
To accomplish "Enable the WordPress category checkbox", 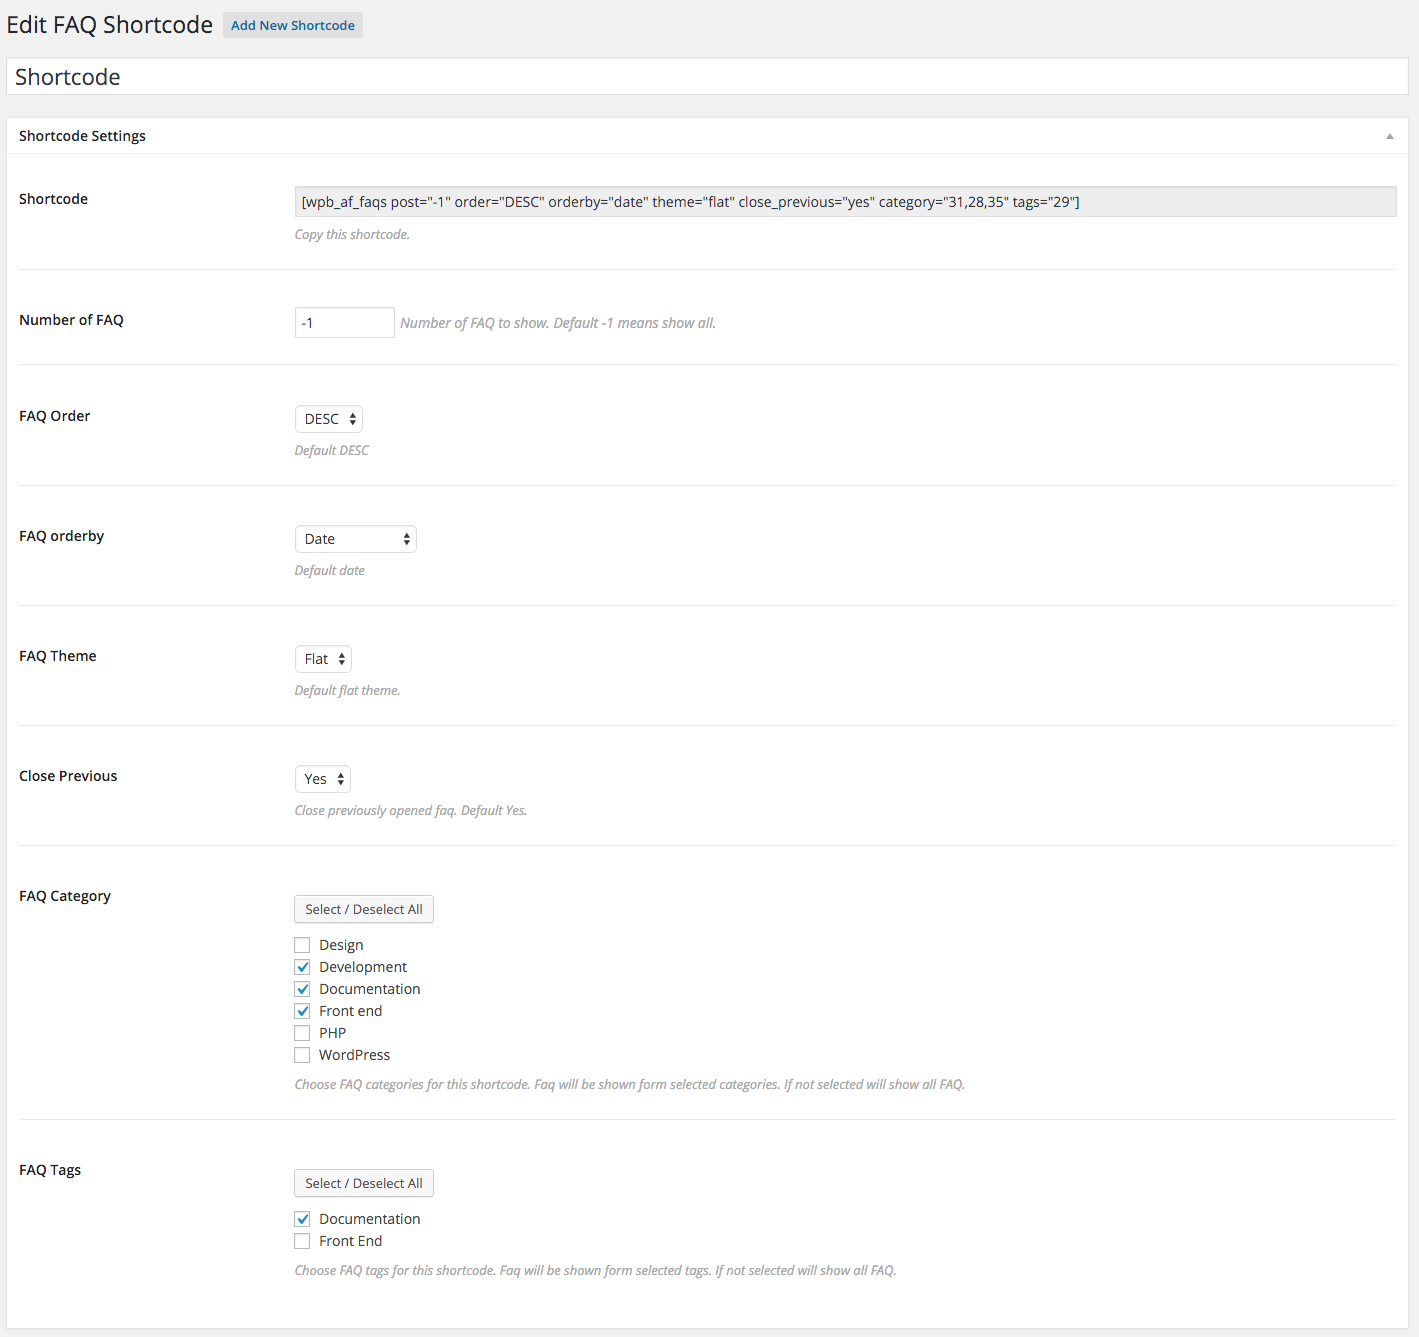I will [302, 1055].
